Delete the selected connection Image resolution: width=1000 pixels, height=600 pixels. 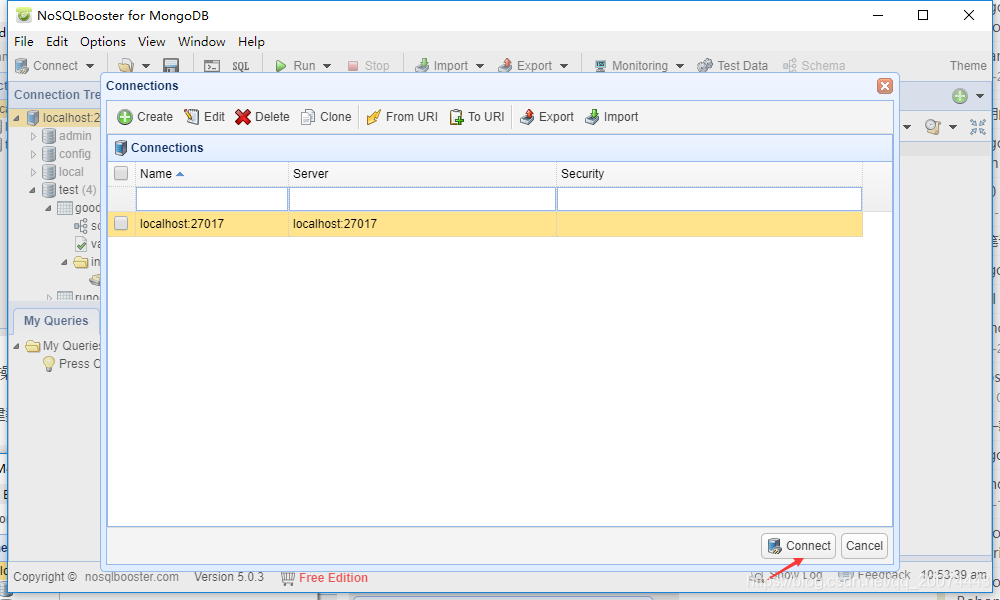pos(262,117)
